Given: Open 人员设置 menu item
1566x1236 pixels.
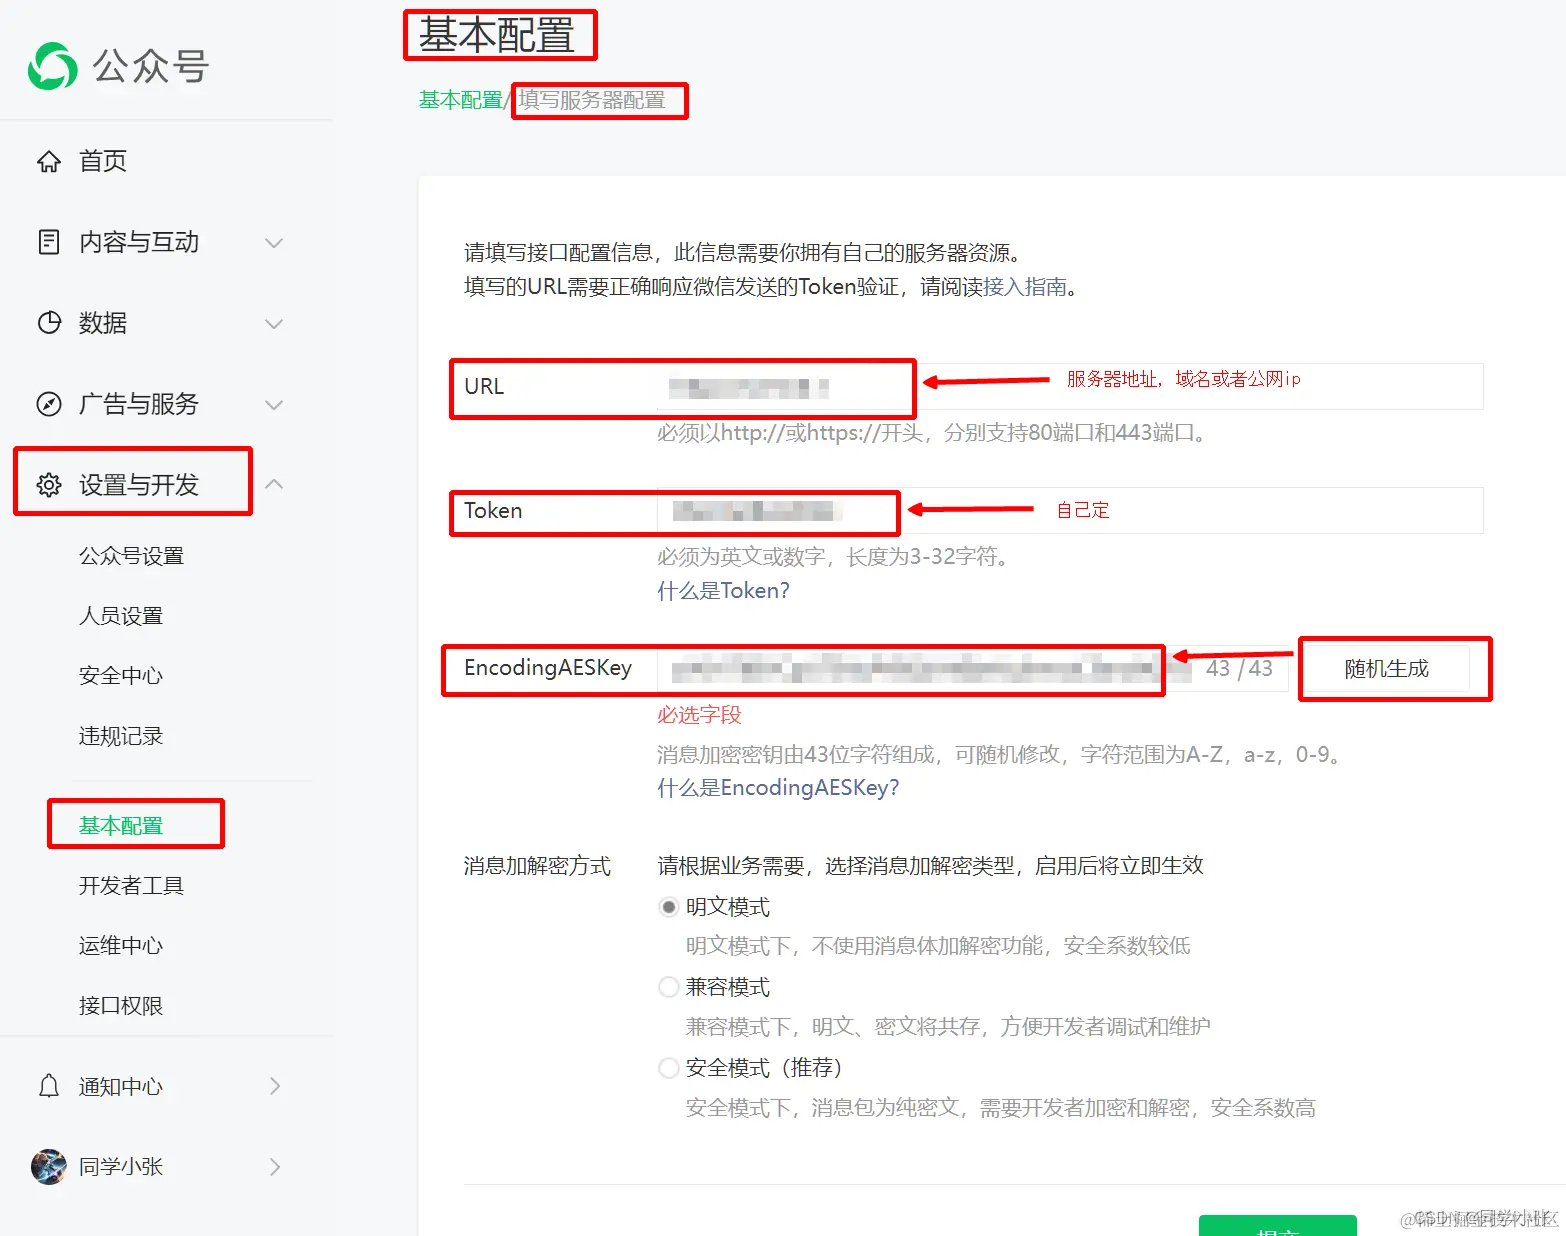Looking at the screenshot, I should coord(121,616).
